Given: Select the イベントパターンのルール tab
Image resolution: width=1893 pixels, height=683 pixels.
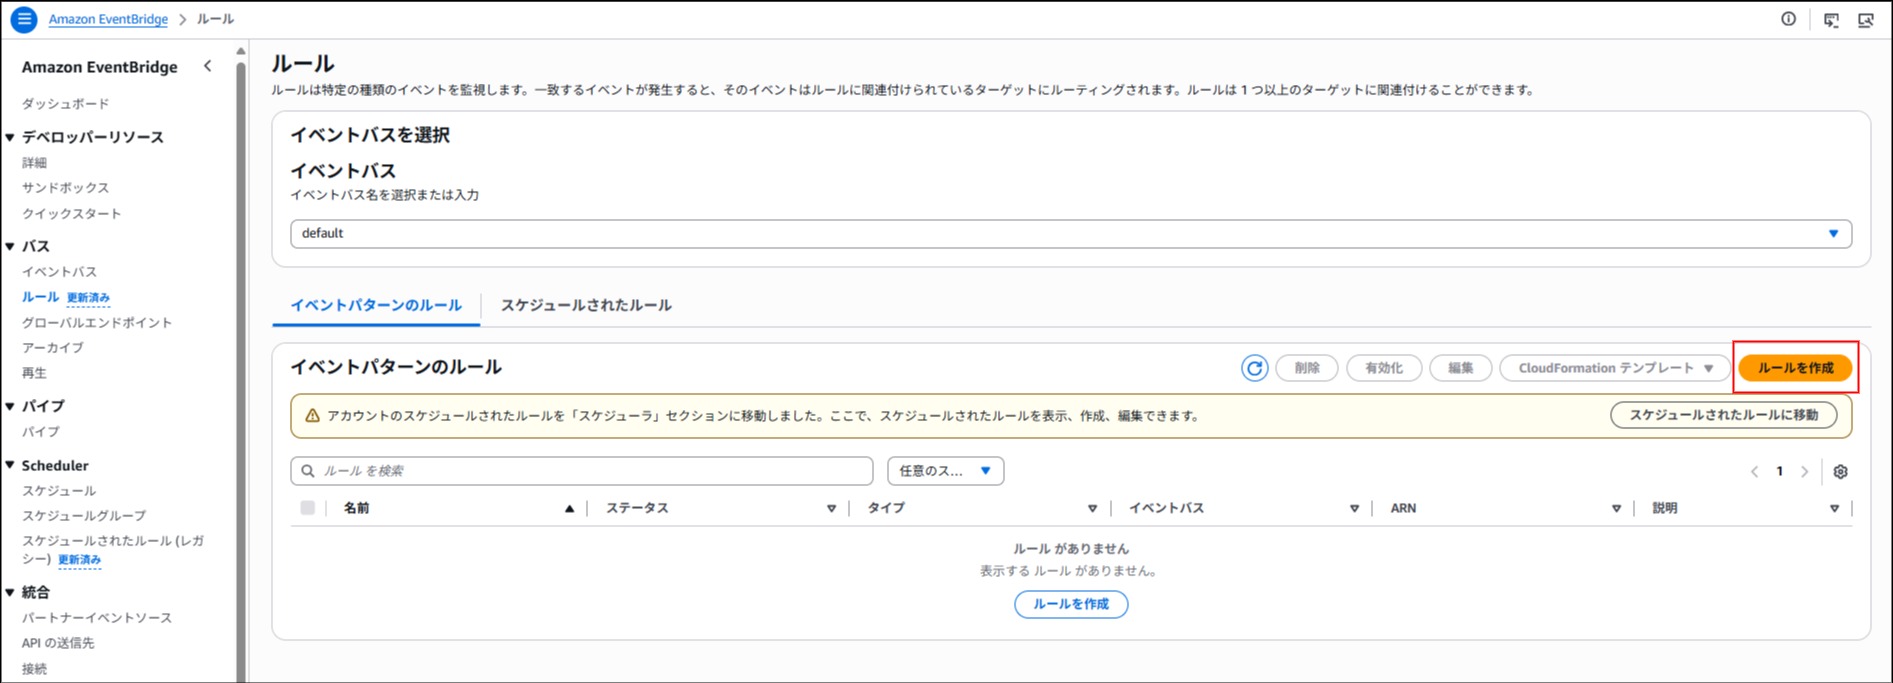Looking at the screenshot, I should (x=376, y=305).
